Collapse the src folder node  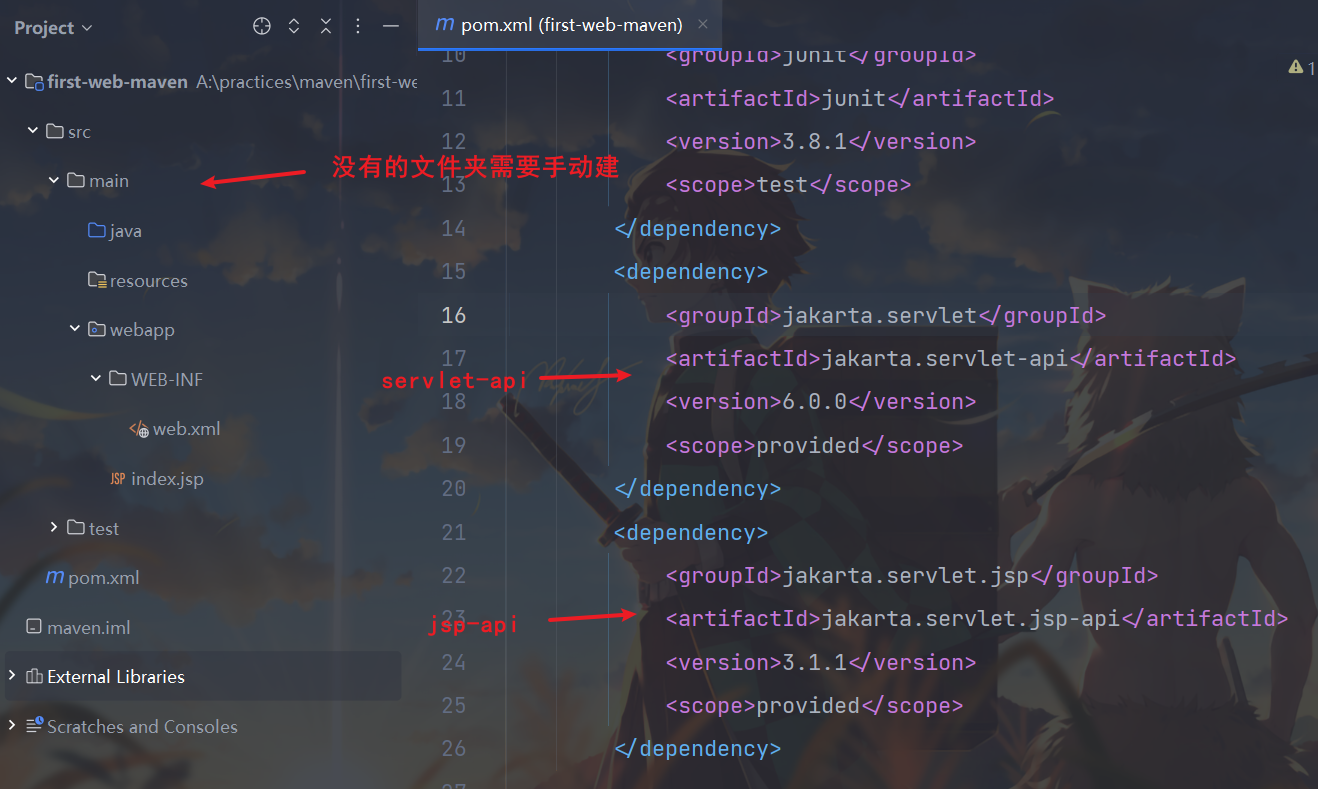pos(33,131)
